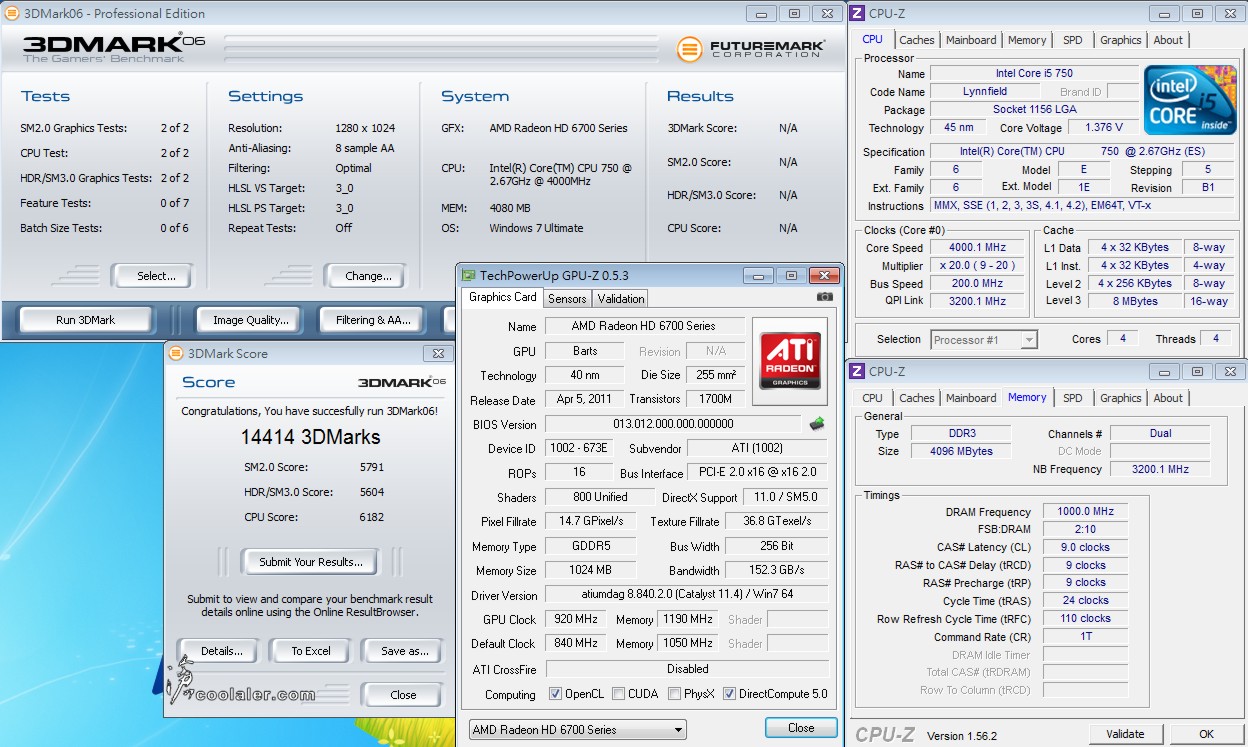Open Graphics tab in upper CPU-Z window
Viewport: 1248px width, 747px height.
click(1120, 40)
